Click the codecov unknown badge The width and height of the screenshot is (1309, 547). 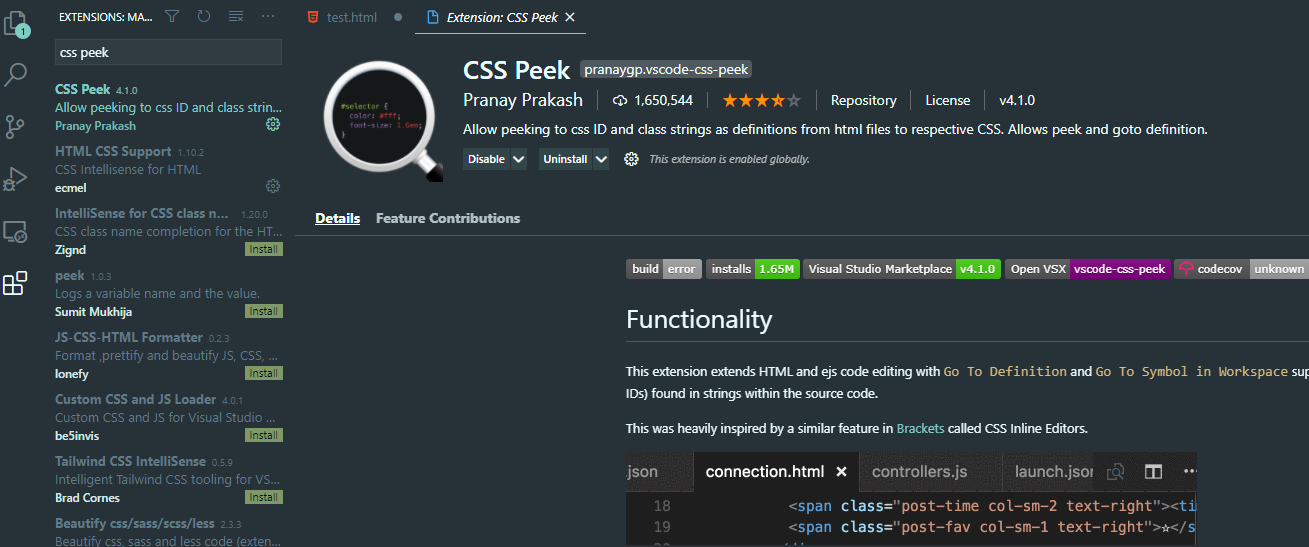1241,269
